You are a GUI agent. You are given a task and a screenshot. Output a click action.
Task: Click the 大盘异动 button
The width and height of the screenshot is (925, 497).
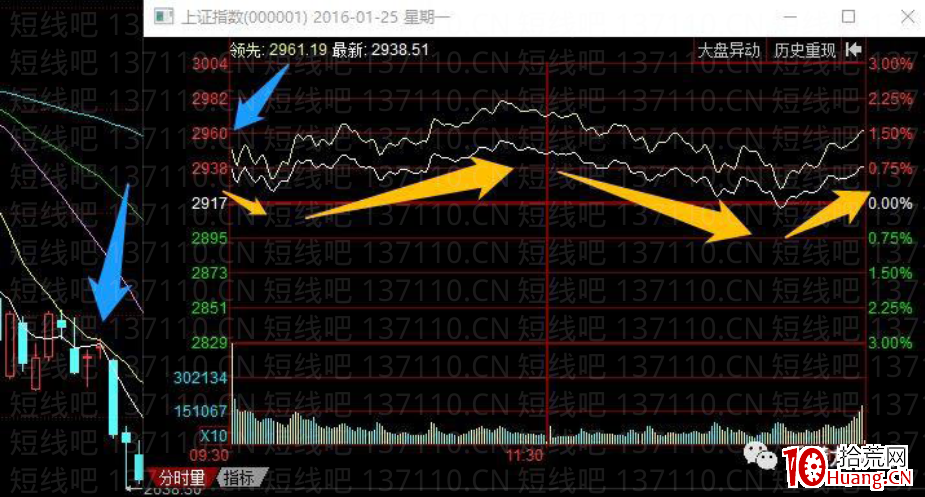click(729, 50)
